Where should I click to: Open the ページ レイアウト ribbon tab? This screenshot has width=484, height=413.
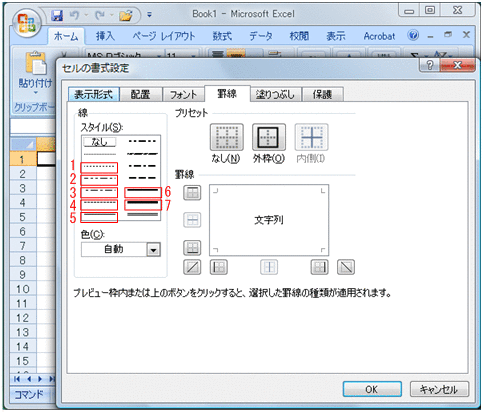click(163, 36)
